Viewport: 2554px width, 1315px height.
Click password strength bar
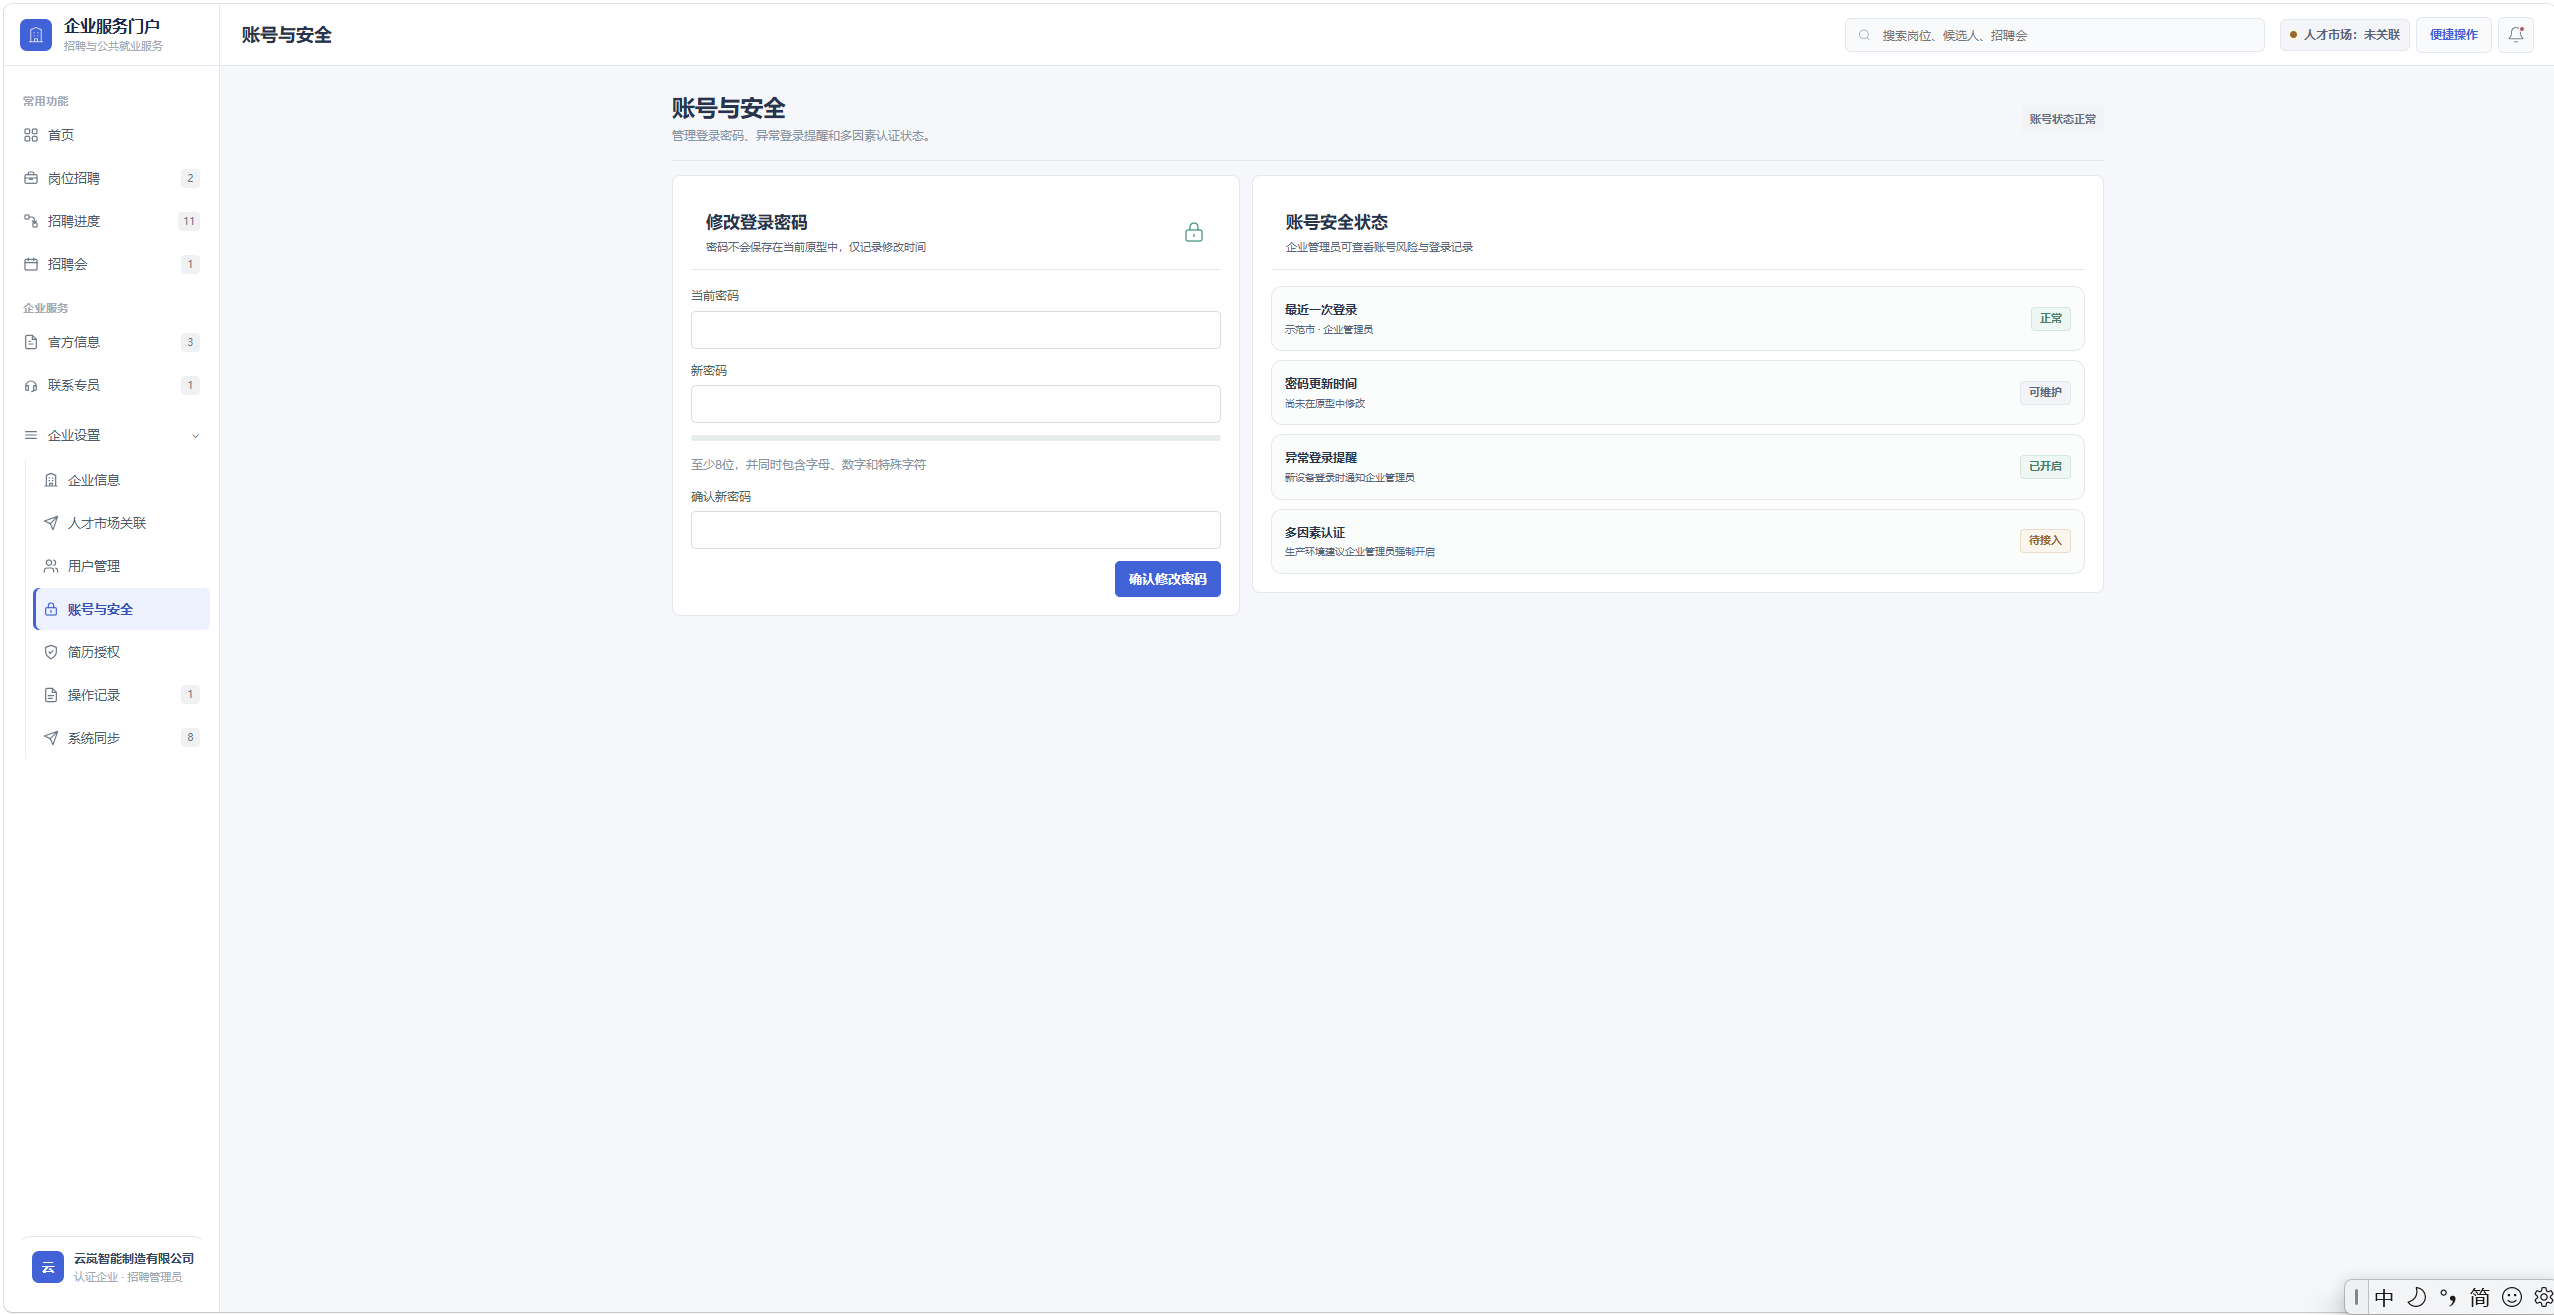[955, 438]
